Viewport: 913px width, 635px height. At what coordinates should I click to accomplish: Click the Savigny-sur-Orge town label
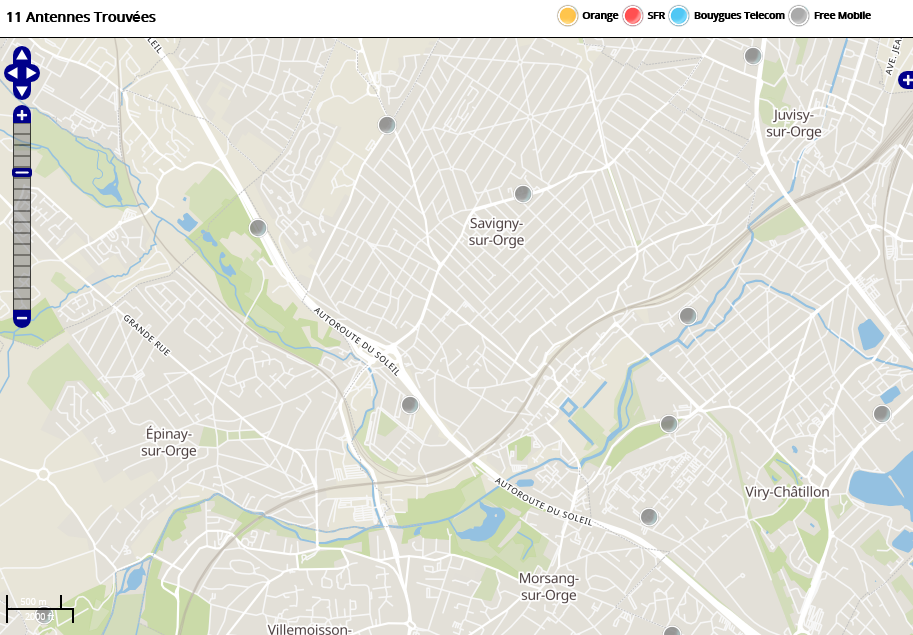[x=497, y=232]
